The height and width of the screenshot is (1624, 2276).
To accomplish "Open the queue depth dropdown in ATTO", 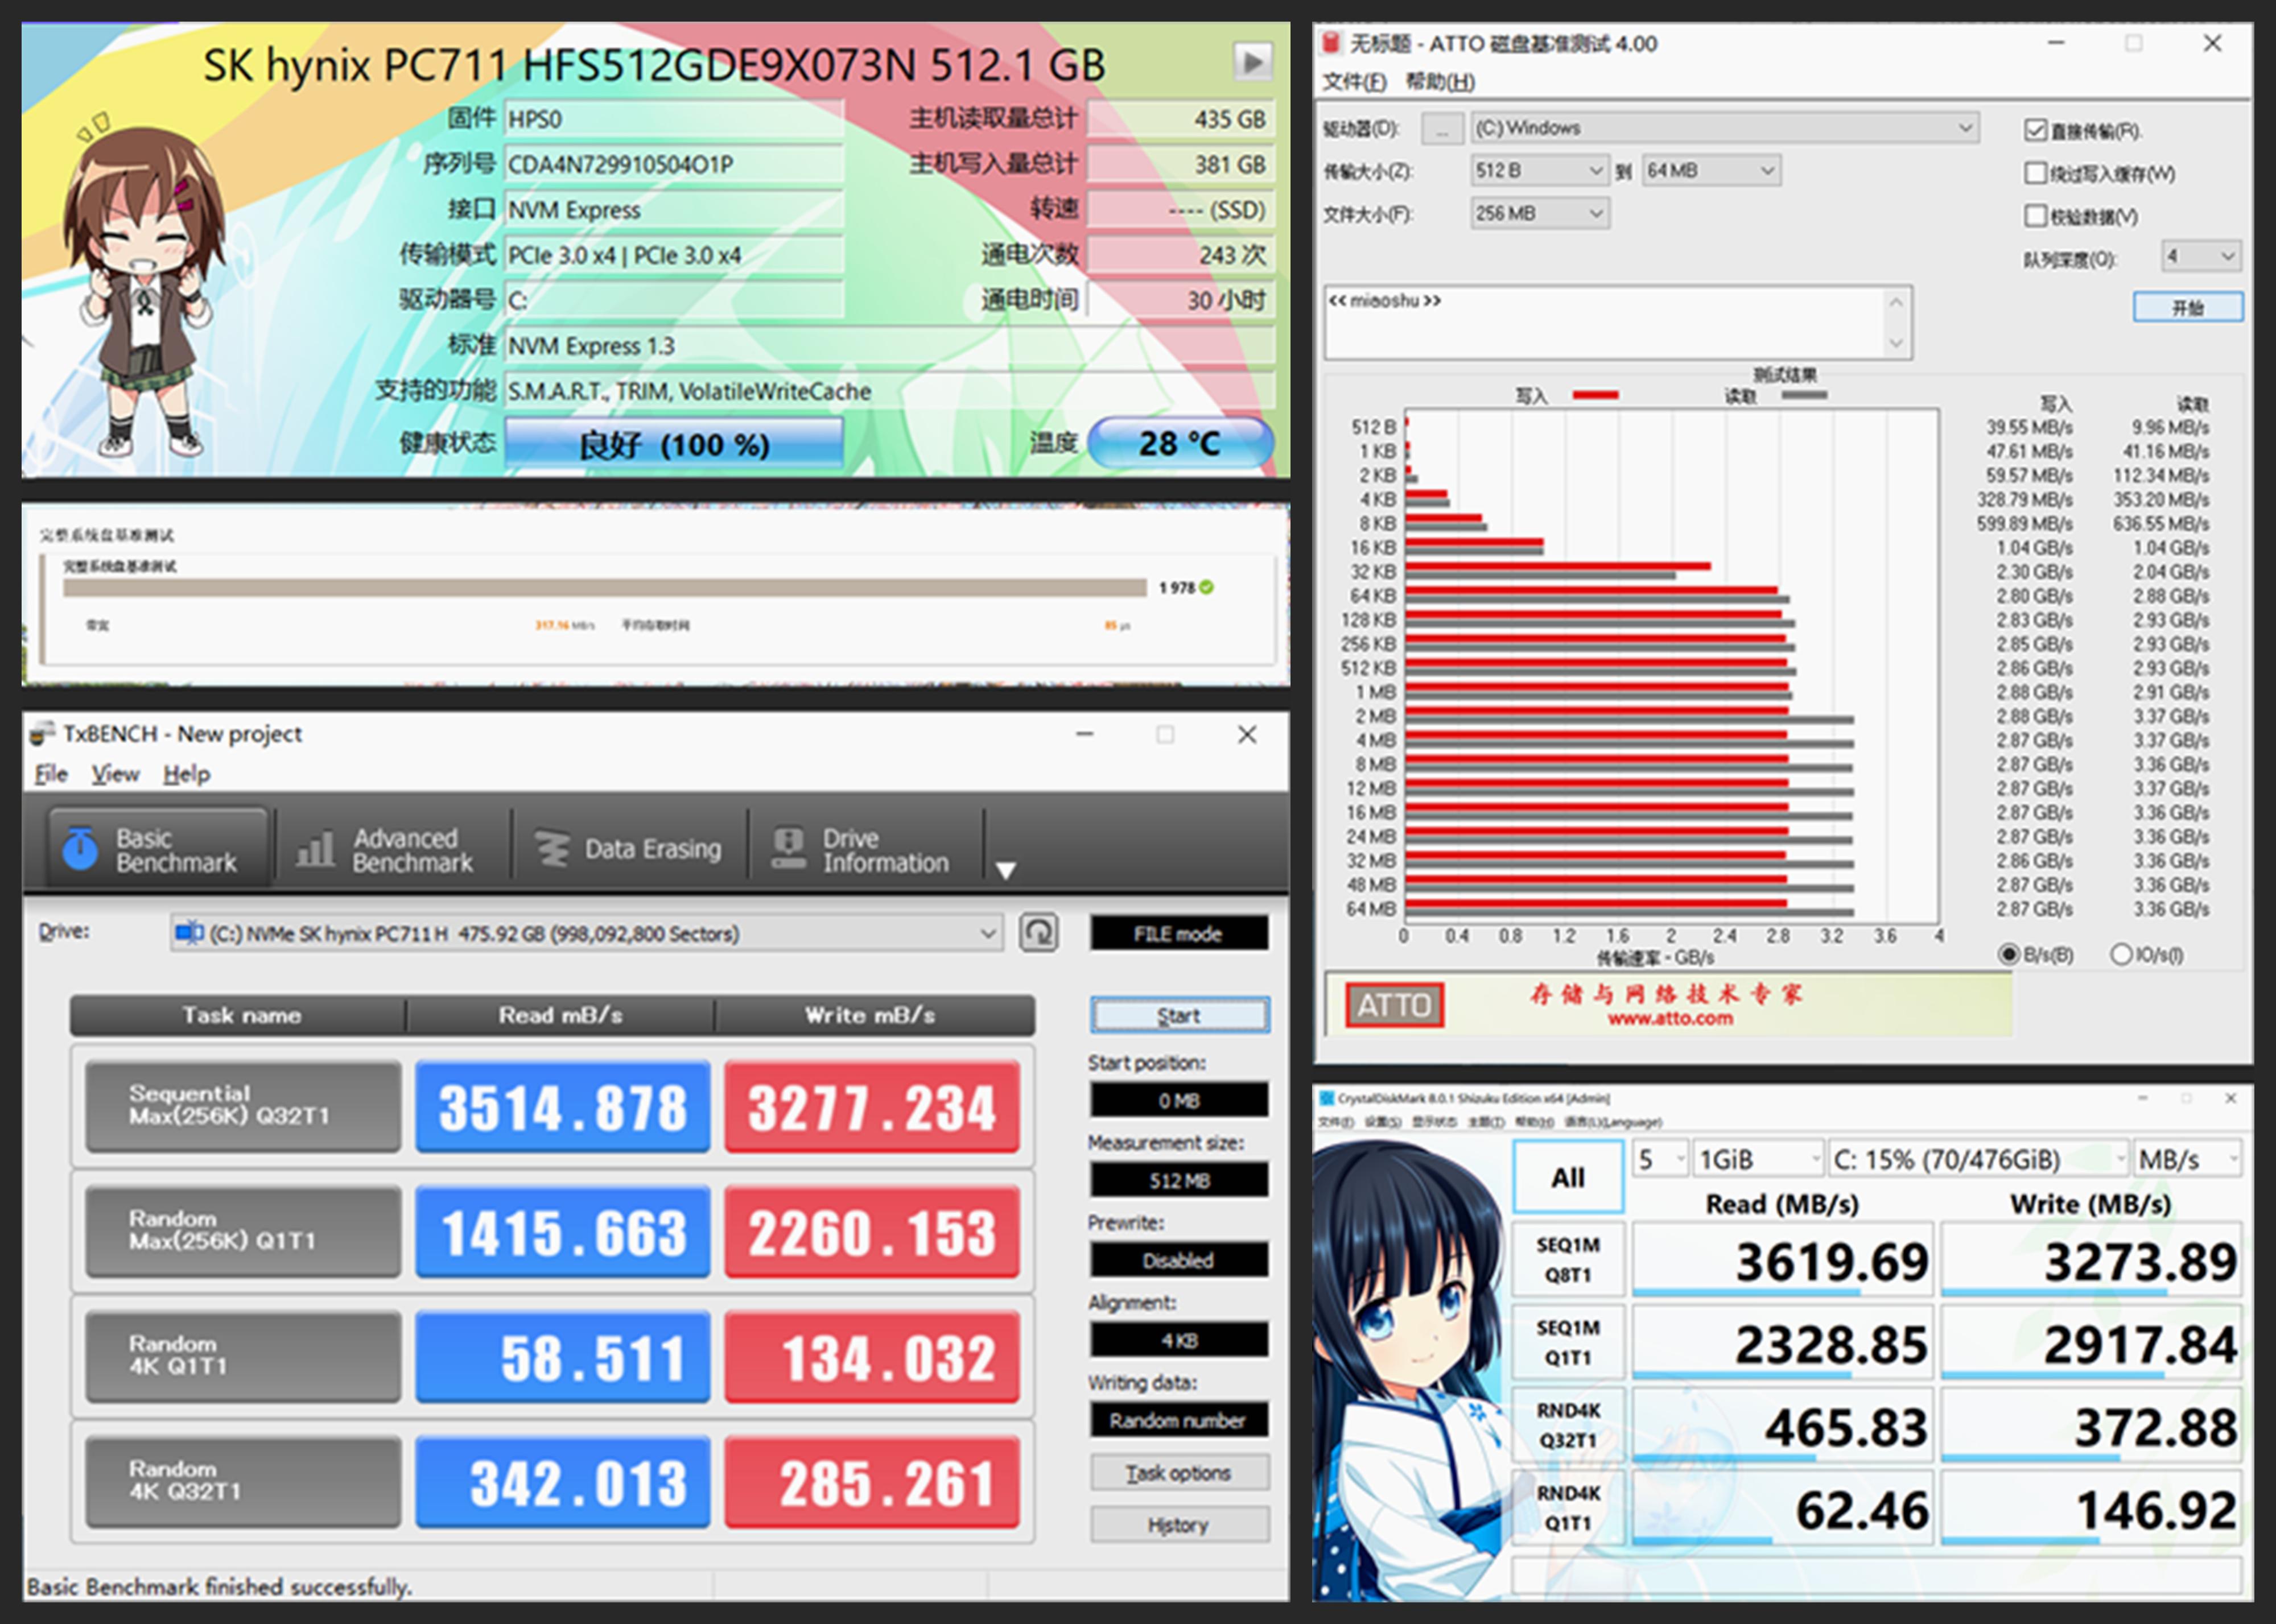I will coord(2200,257).
